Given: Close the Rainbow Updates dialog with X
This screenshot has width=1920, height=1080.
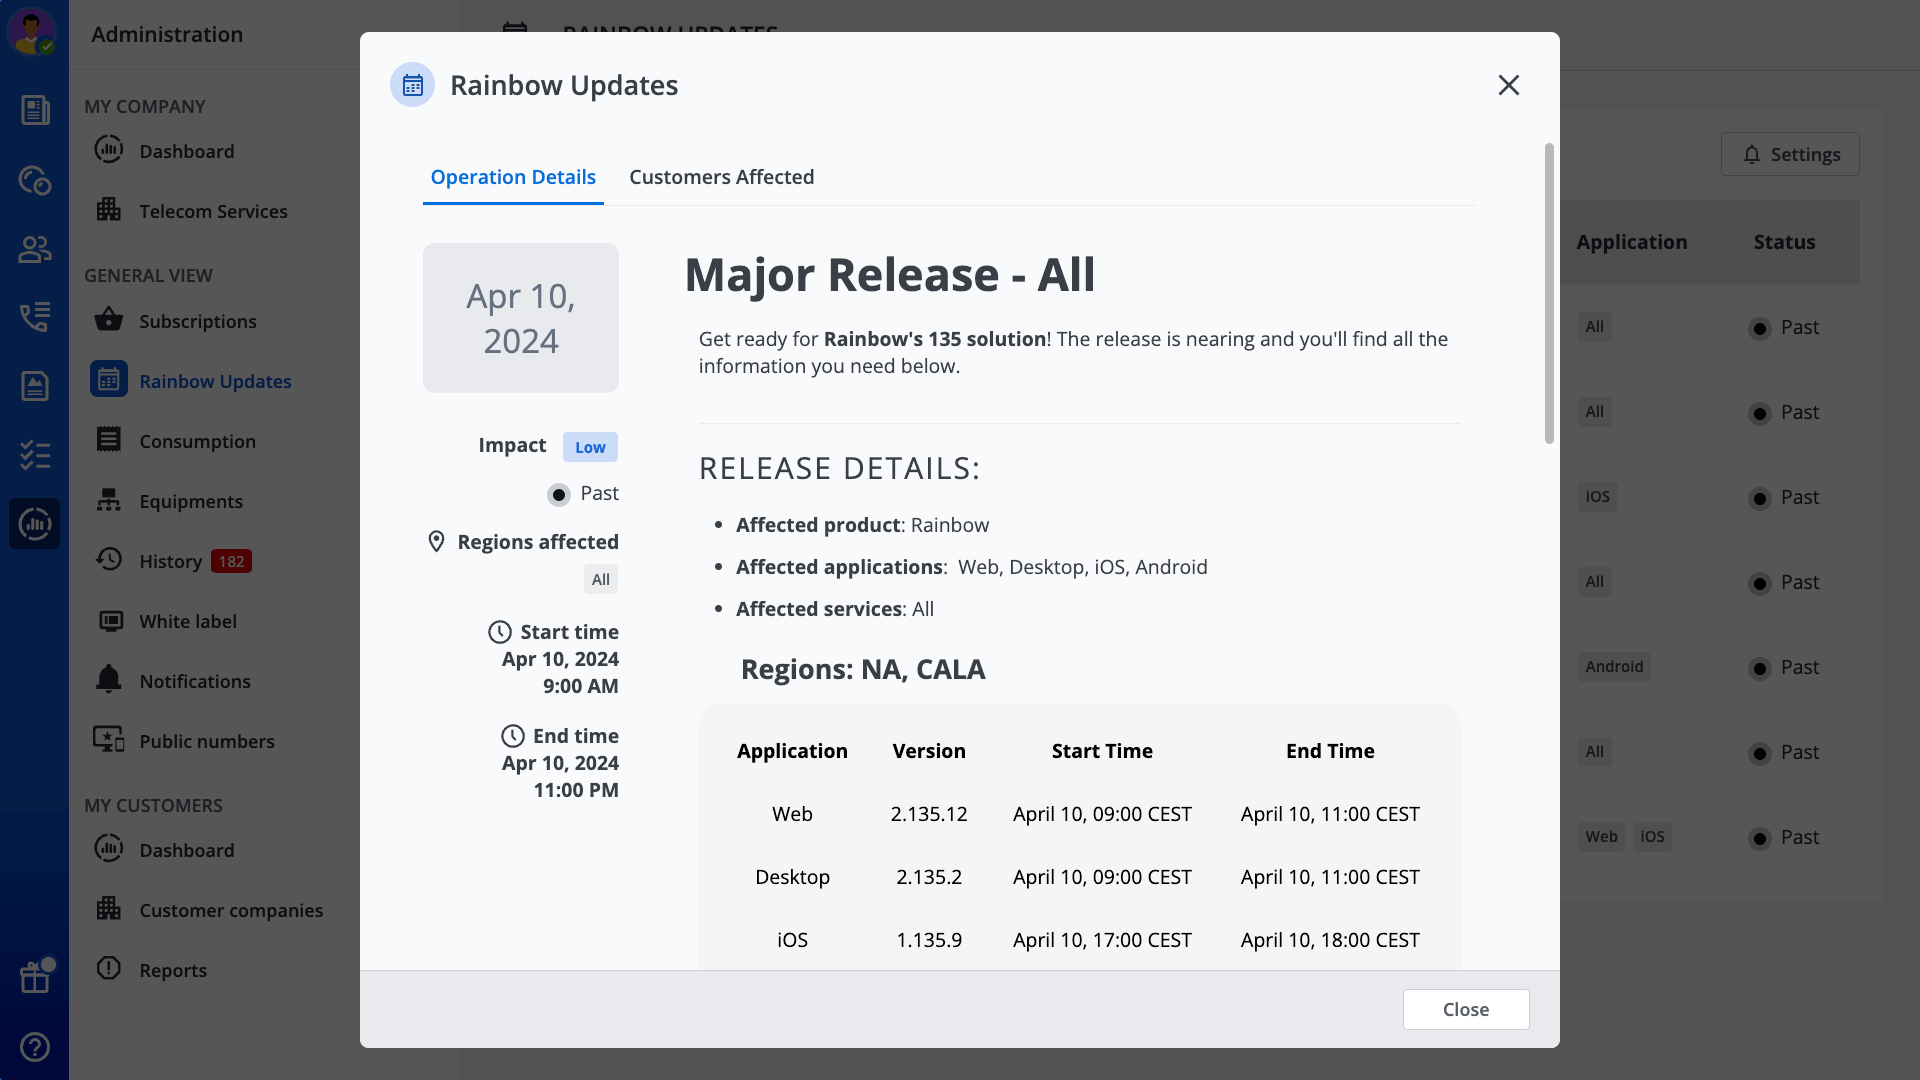Looking at the screenshot, I should point(1509,85).
